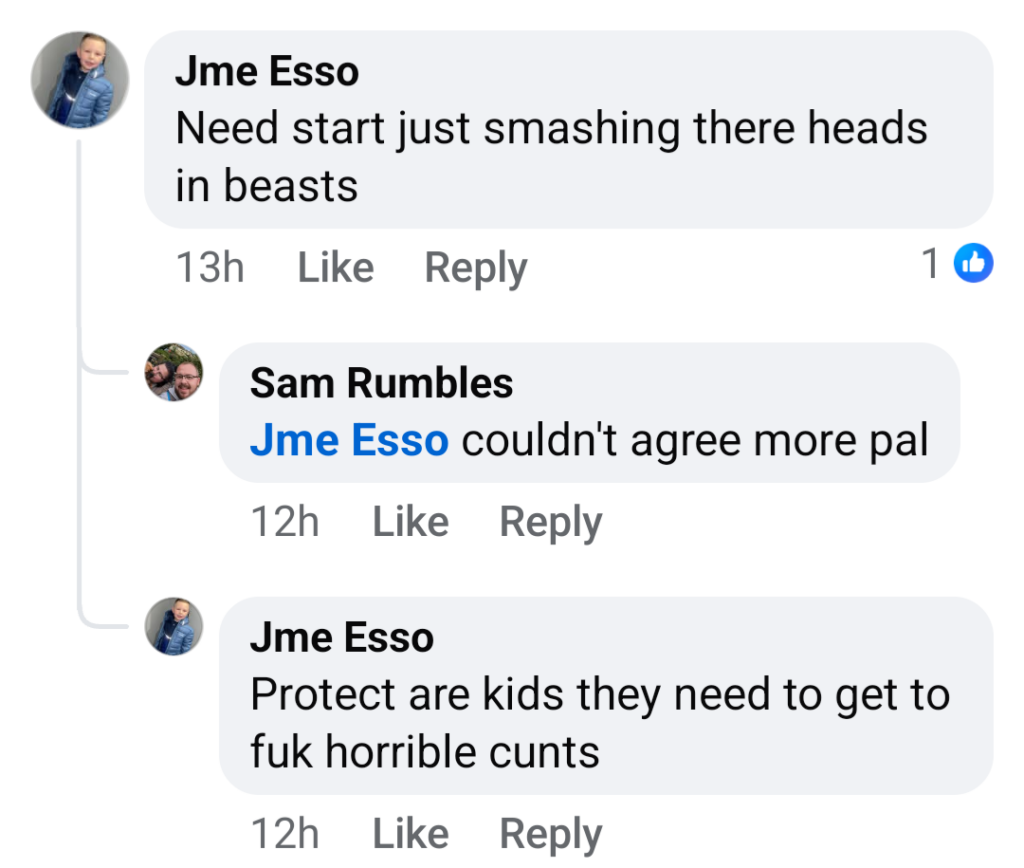Like the last Jme Esso reply
The image size is (1024, 868).
(411, 834)
